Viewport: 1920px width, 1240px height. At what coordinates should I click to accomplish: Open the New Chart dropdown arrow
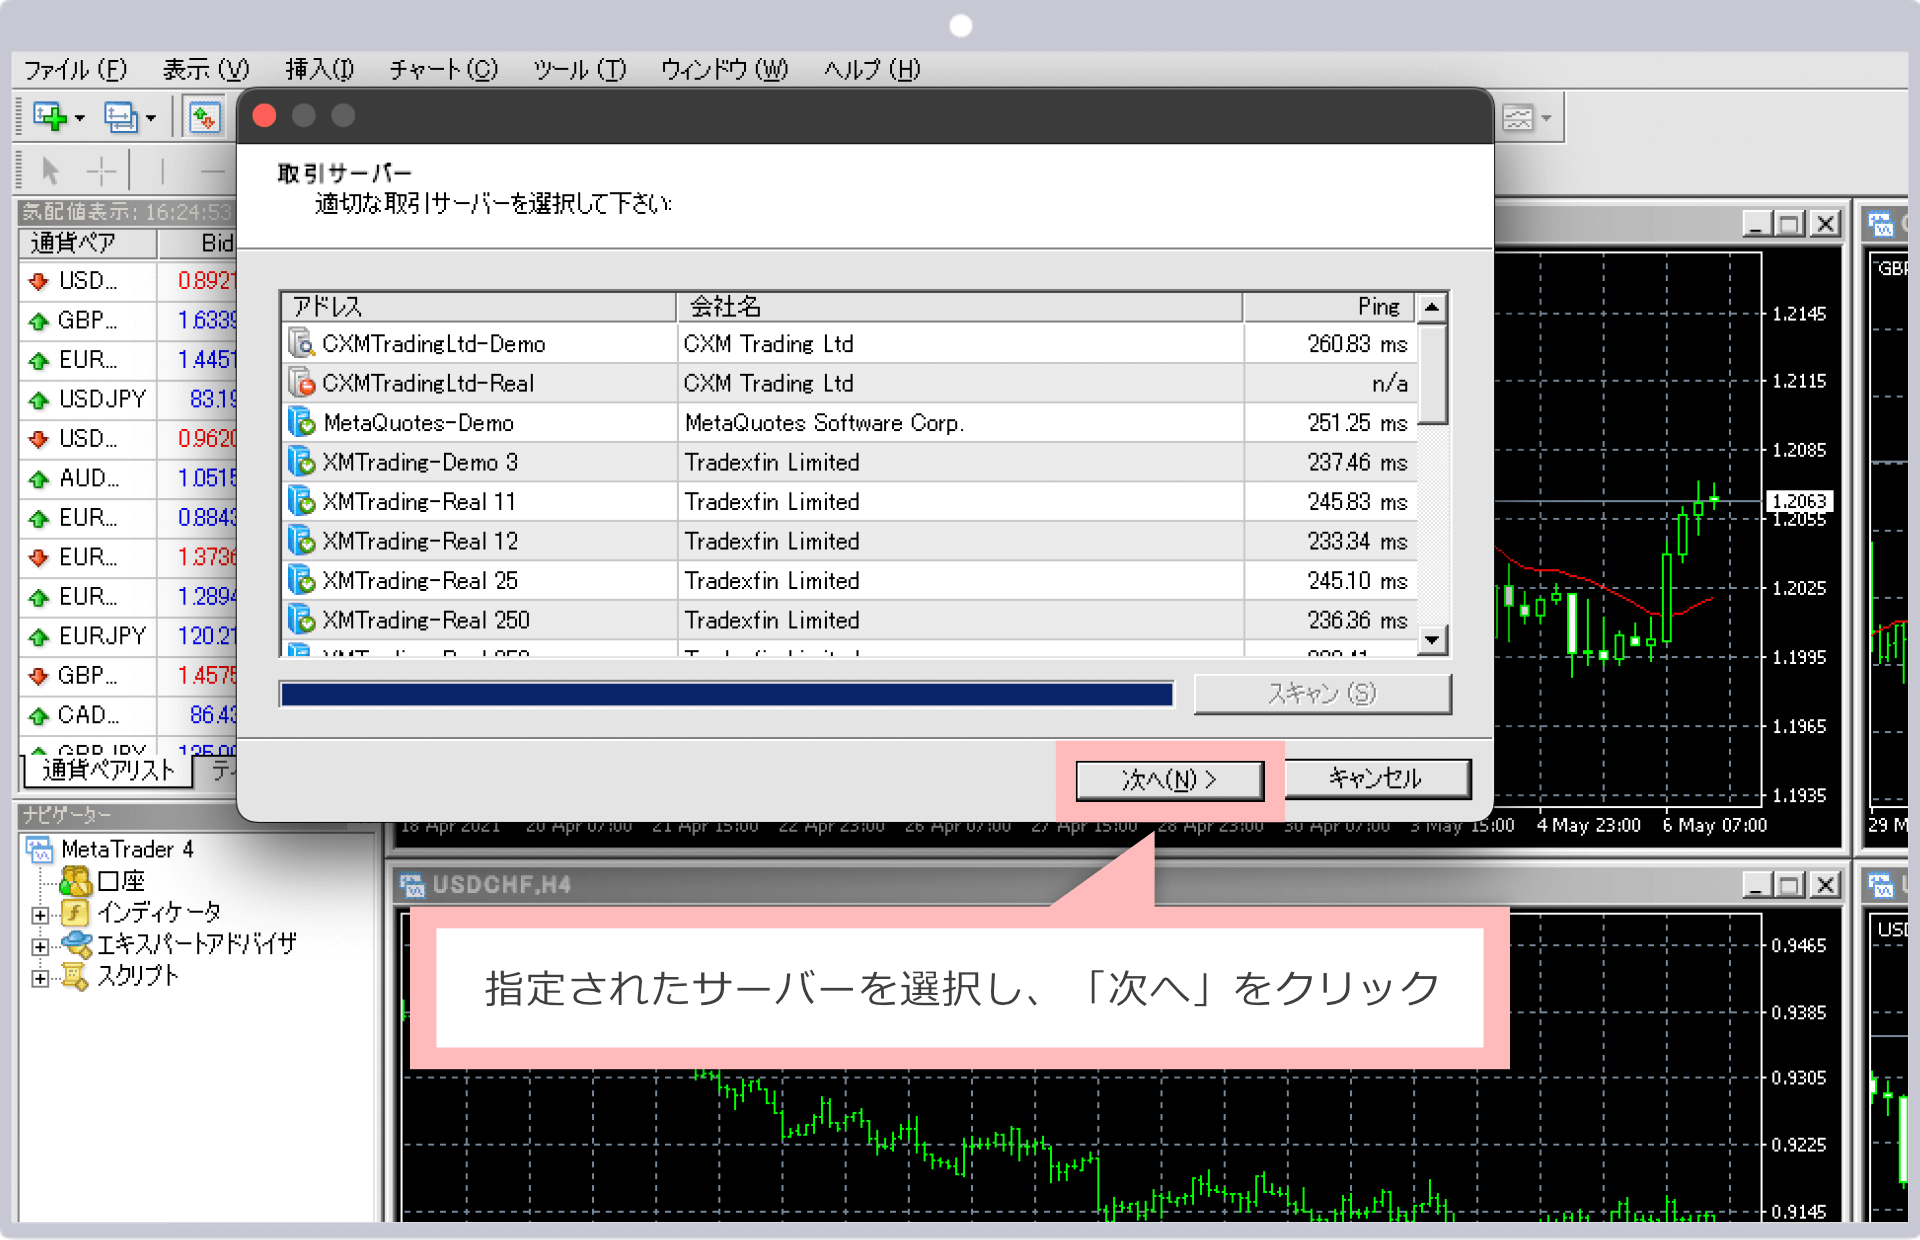pyautogui.click(x=80, y=119)
